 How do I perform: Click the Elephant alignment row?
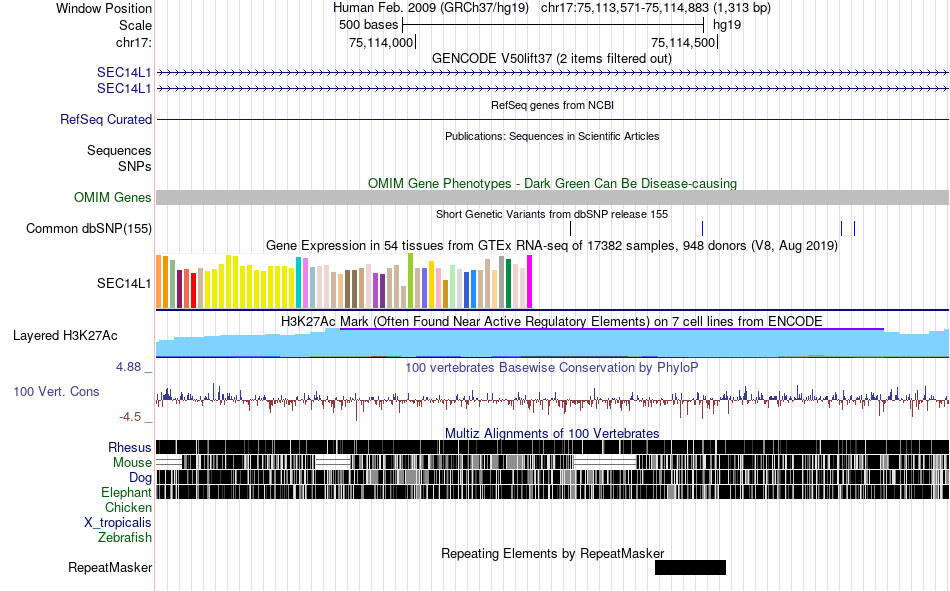[x=553, y=492]
